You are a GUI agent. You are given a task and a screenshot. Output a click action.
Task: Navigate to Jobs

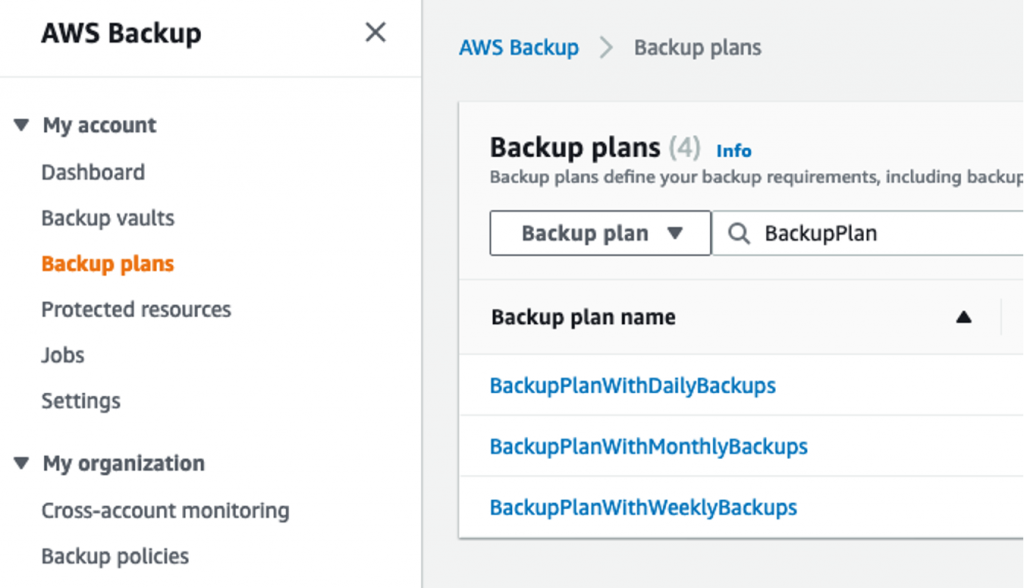(63, 355)
